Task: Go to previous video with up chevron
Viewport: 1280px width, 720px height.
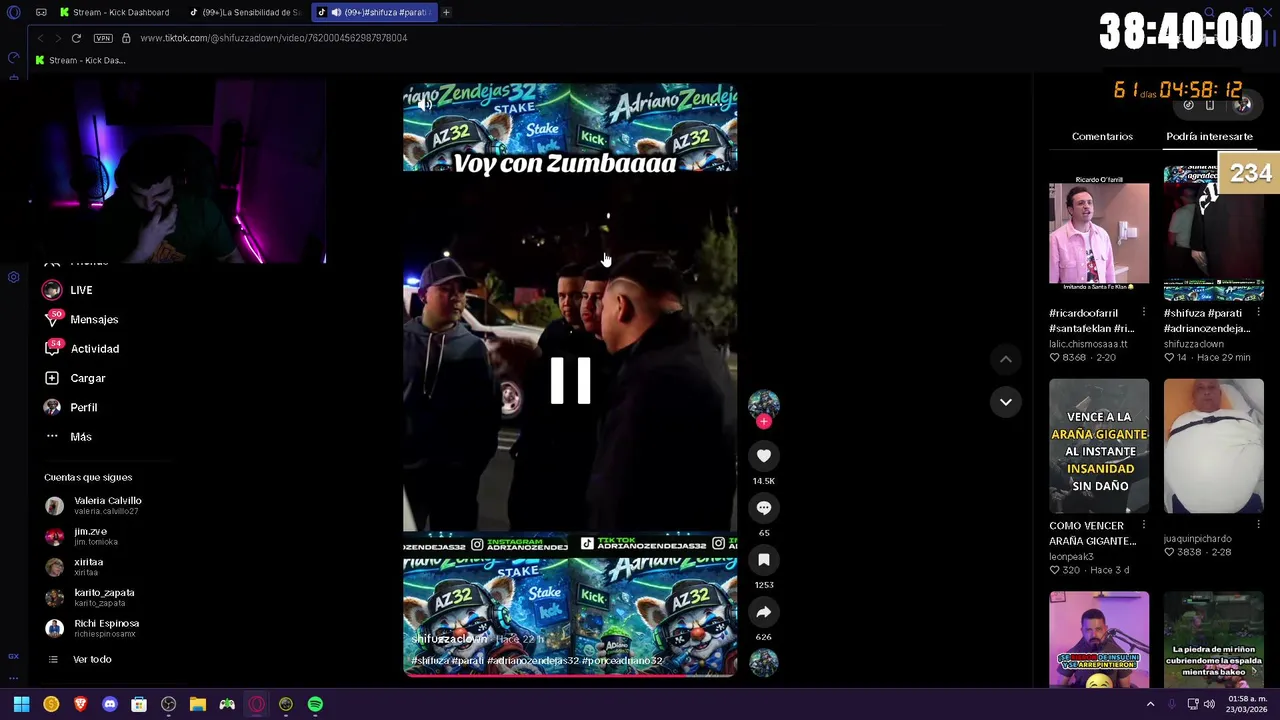Action: pos(1006,359)
